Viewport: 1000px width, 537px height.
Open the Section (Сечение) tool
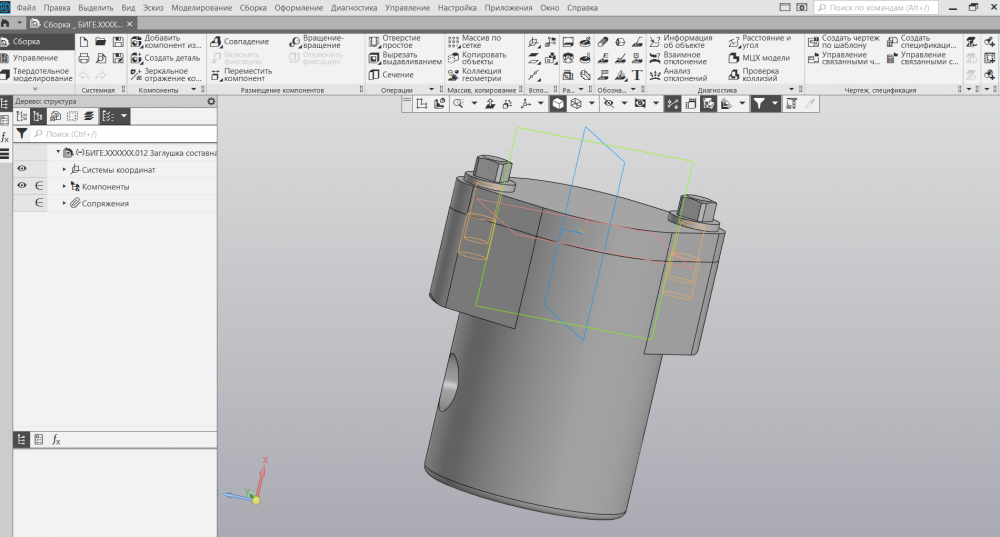(374, 75)
